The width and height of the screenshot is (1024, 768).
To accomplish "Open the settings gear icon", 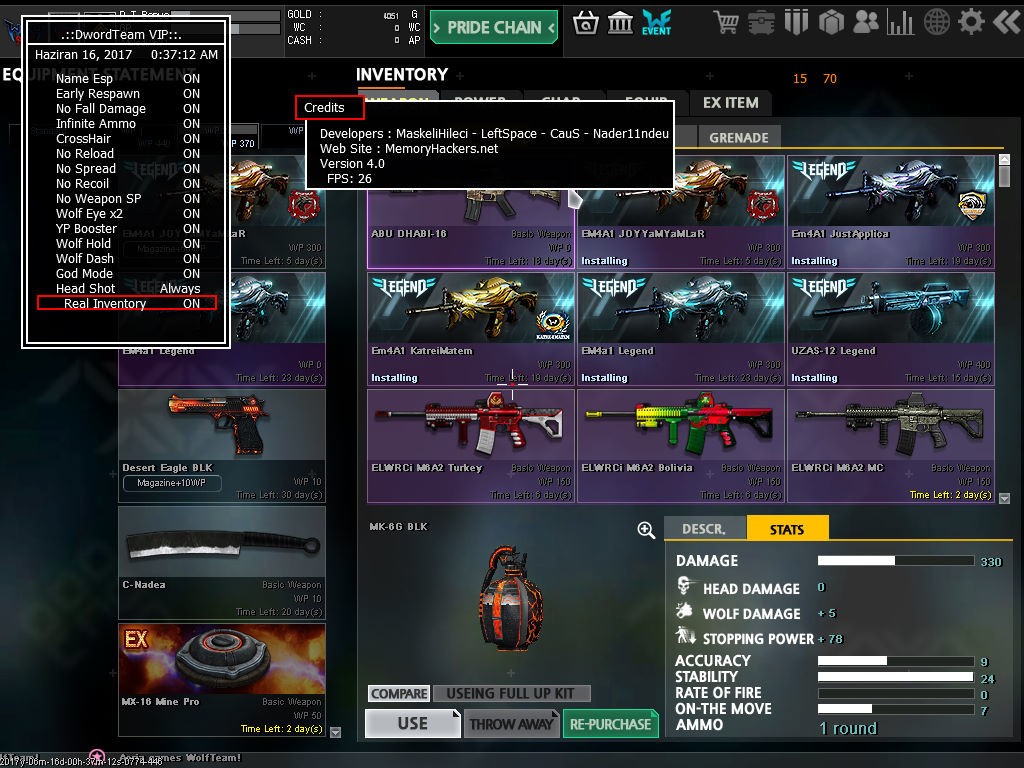I will pos(971,23).
